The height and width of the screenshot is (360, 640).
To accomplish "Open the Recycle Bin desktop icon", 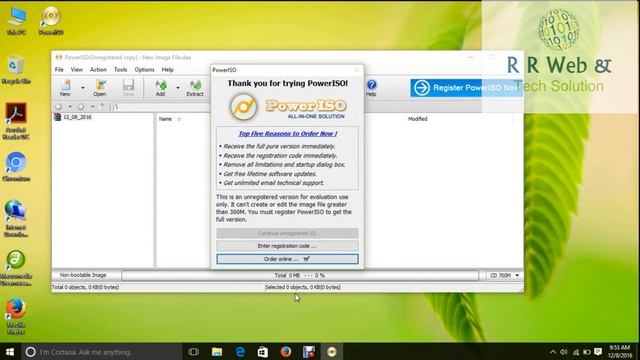I will pyautogui.click(x=16, y=69).
